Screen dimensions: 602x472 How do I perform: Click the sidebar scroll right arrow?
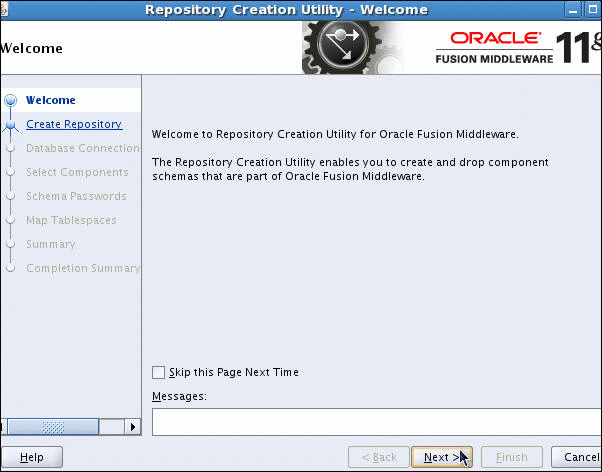(x=133, y=427)
